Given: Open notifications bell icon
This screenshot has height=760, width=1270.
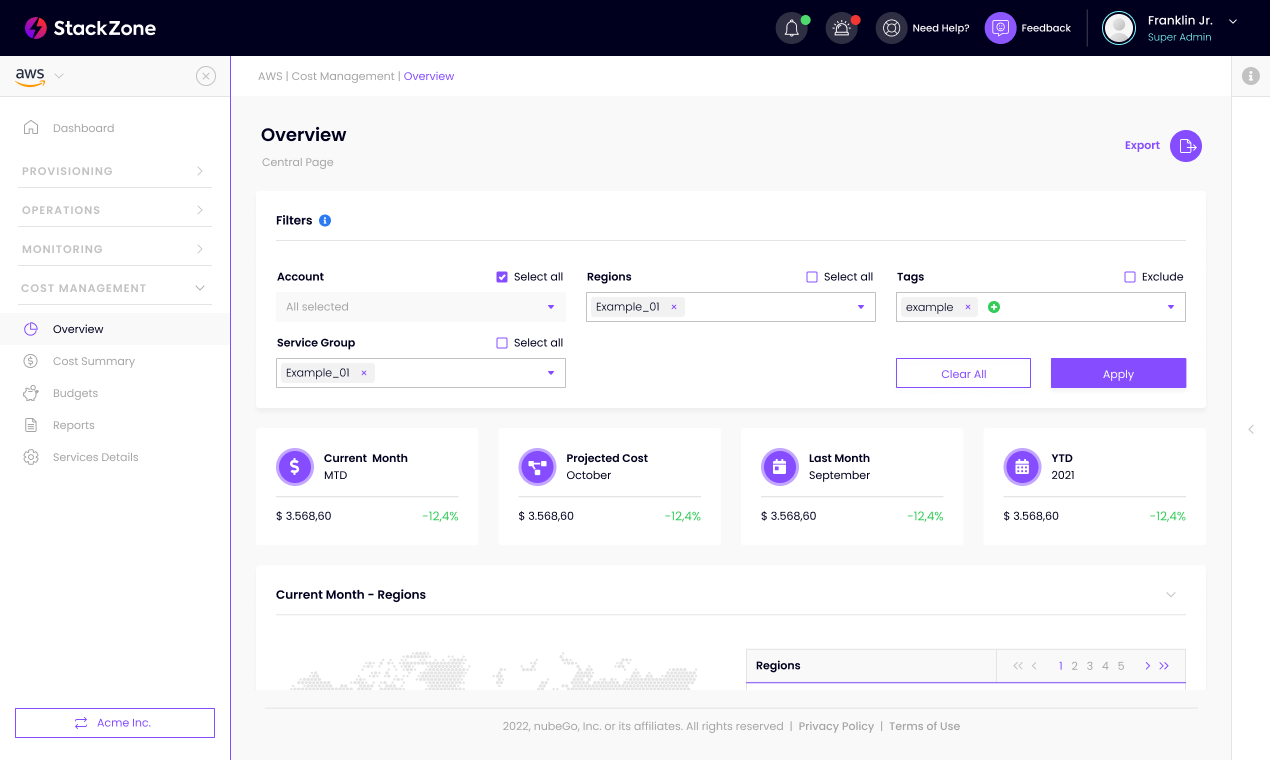Looking at the screenshot, I should click(x=792, y=28).
